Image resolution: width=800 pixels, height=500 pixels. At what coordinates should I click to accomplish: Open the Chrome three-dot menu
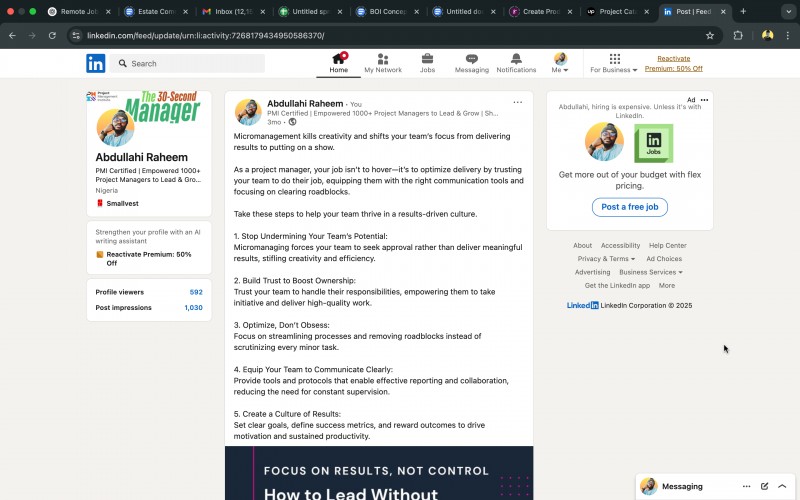click(788, 35)
